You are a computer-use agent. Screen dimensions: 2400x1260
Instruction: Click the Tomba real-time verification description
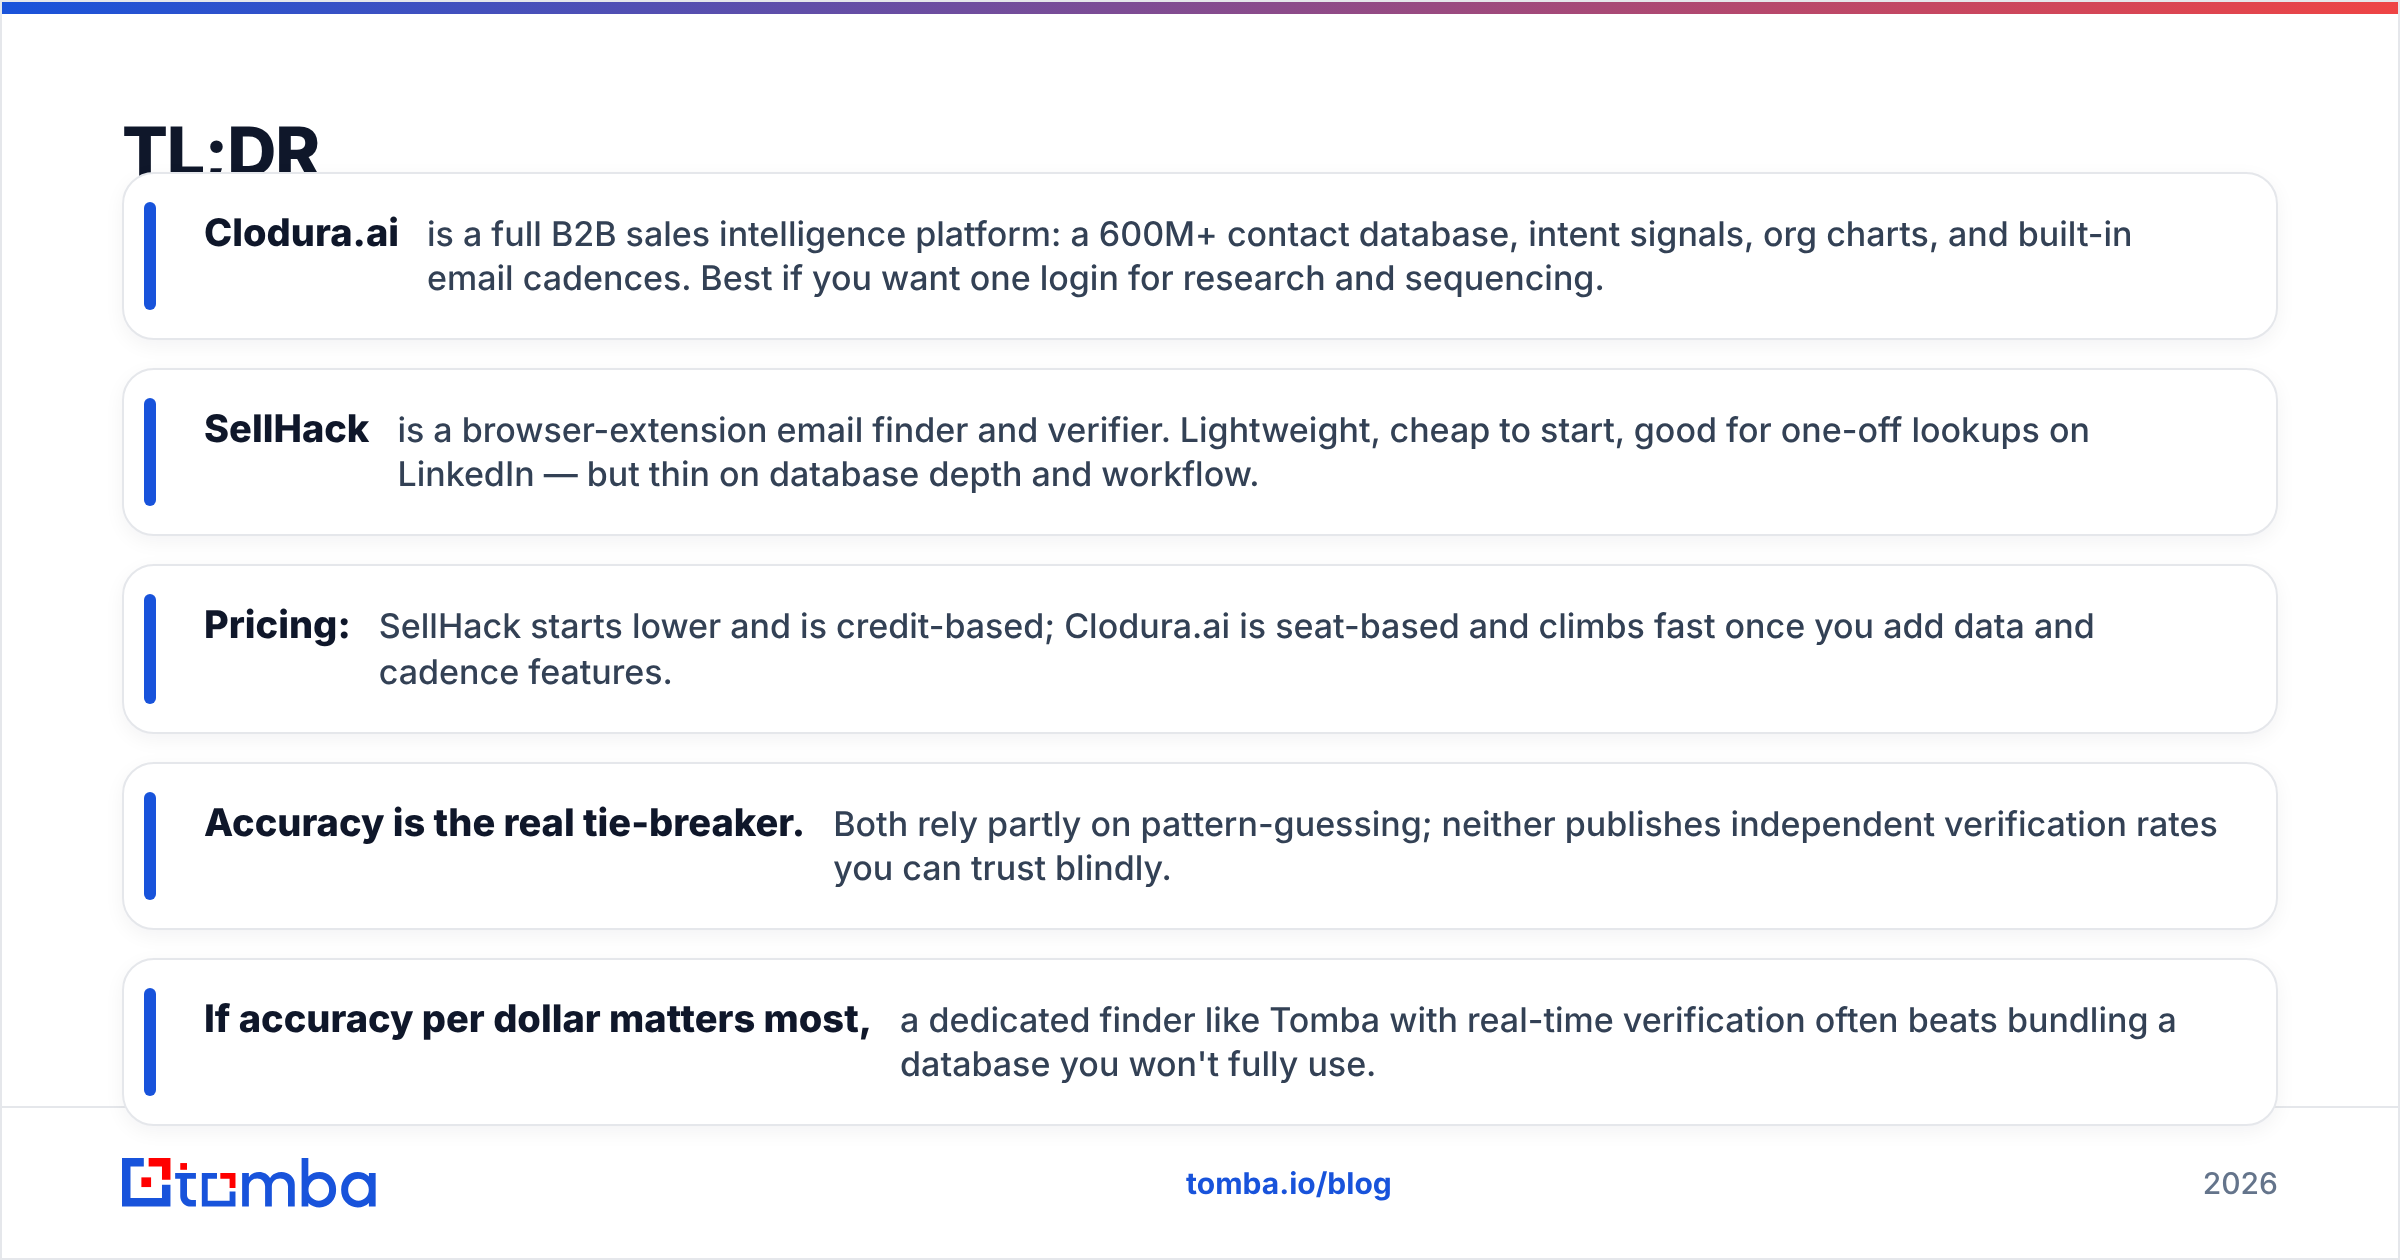click(x=1538, y=1042)
